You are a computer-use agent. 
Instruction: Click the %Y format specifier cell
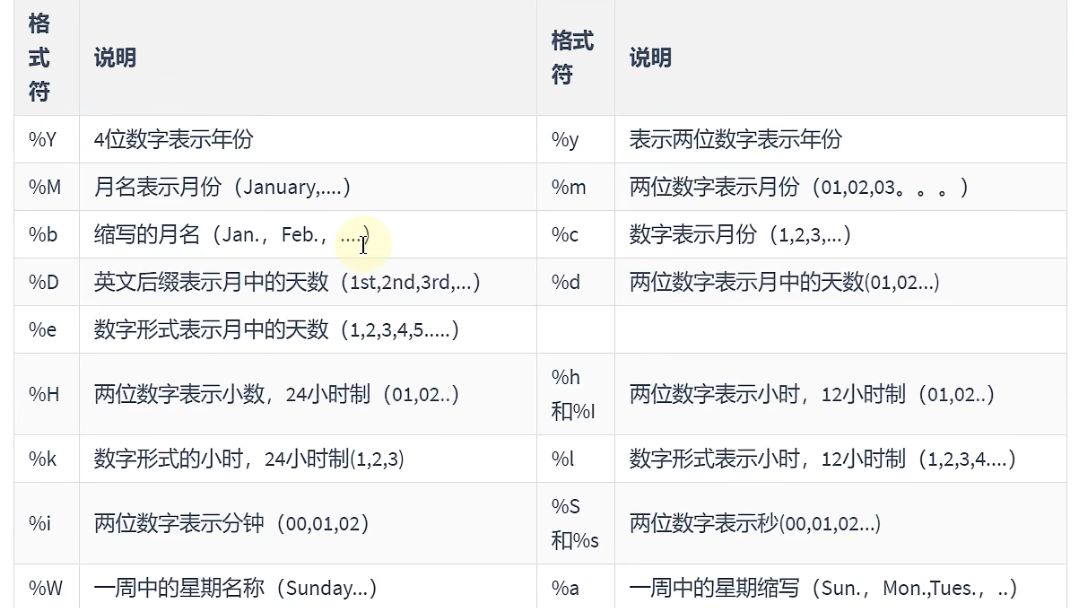point(43,140)
